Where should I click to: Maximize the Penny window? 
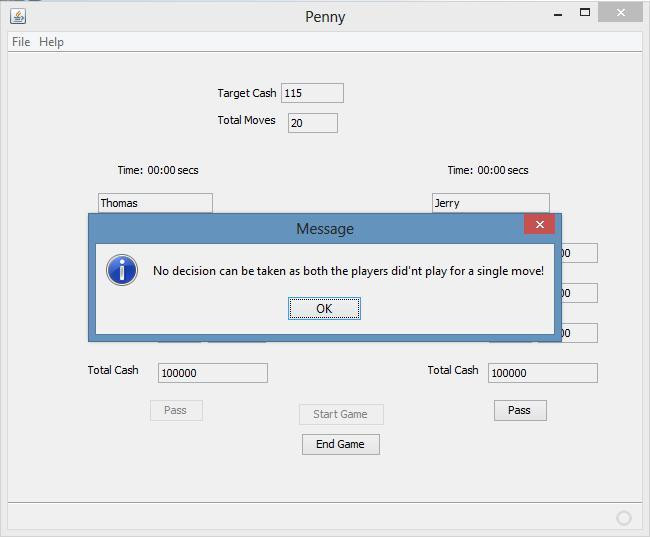585,12
